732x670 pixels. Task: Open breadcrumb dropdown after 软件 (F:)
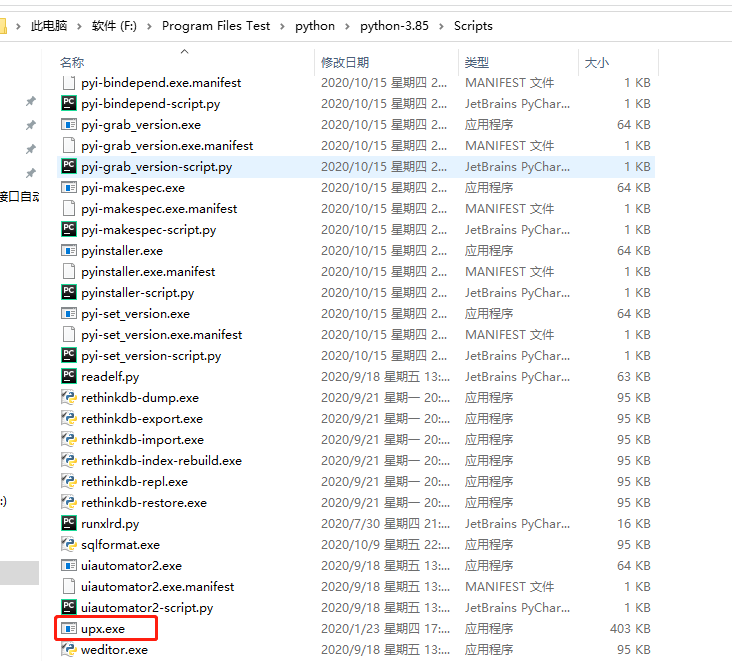click(149, 26)
